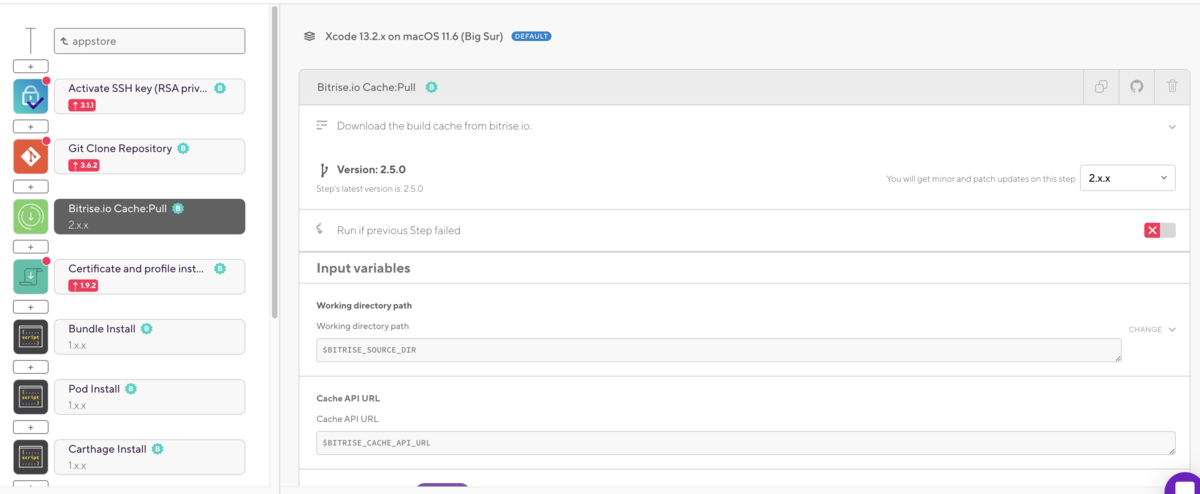The image size is (1200, 494).
Task: Click the Bitrise.io Cache:Pull green step icon
Action: (x=30, y=216)
